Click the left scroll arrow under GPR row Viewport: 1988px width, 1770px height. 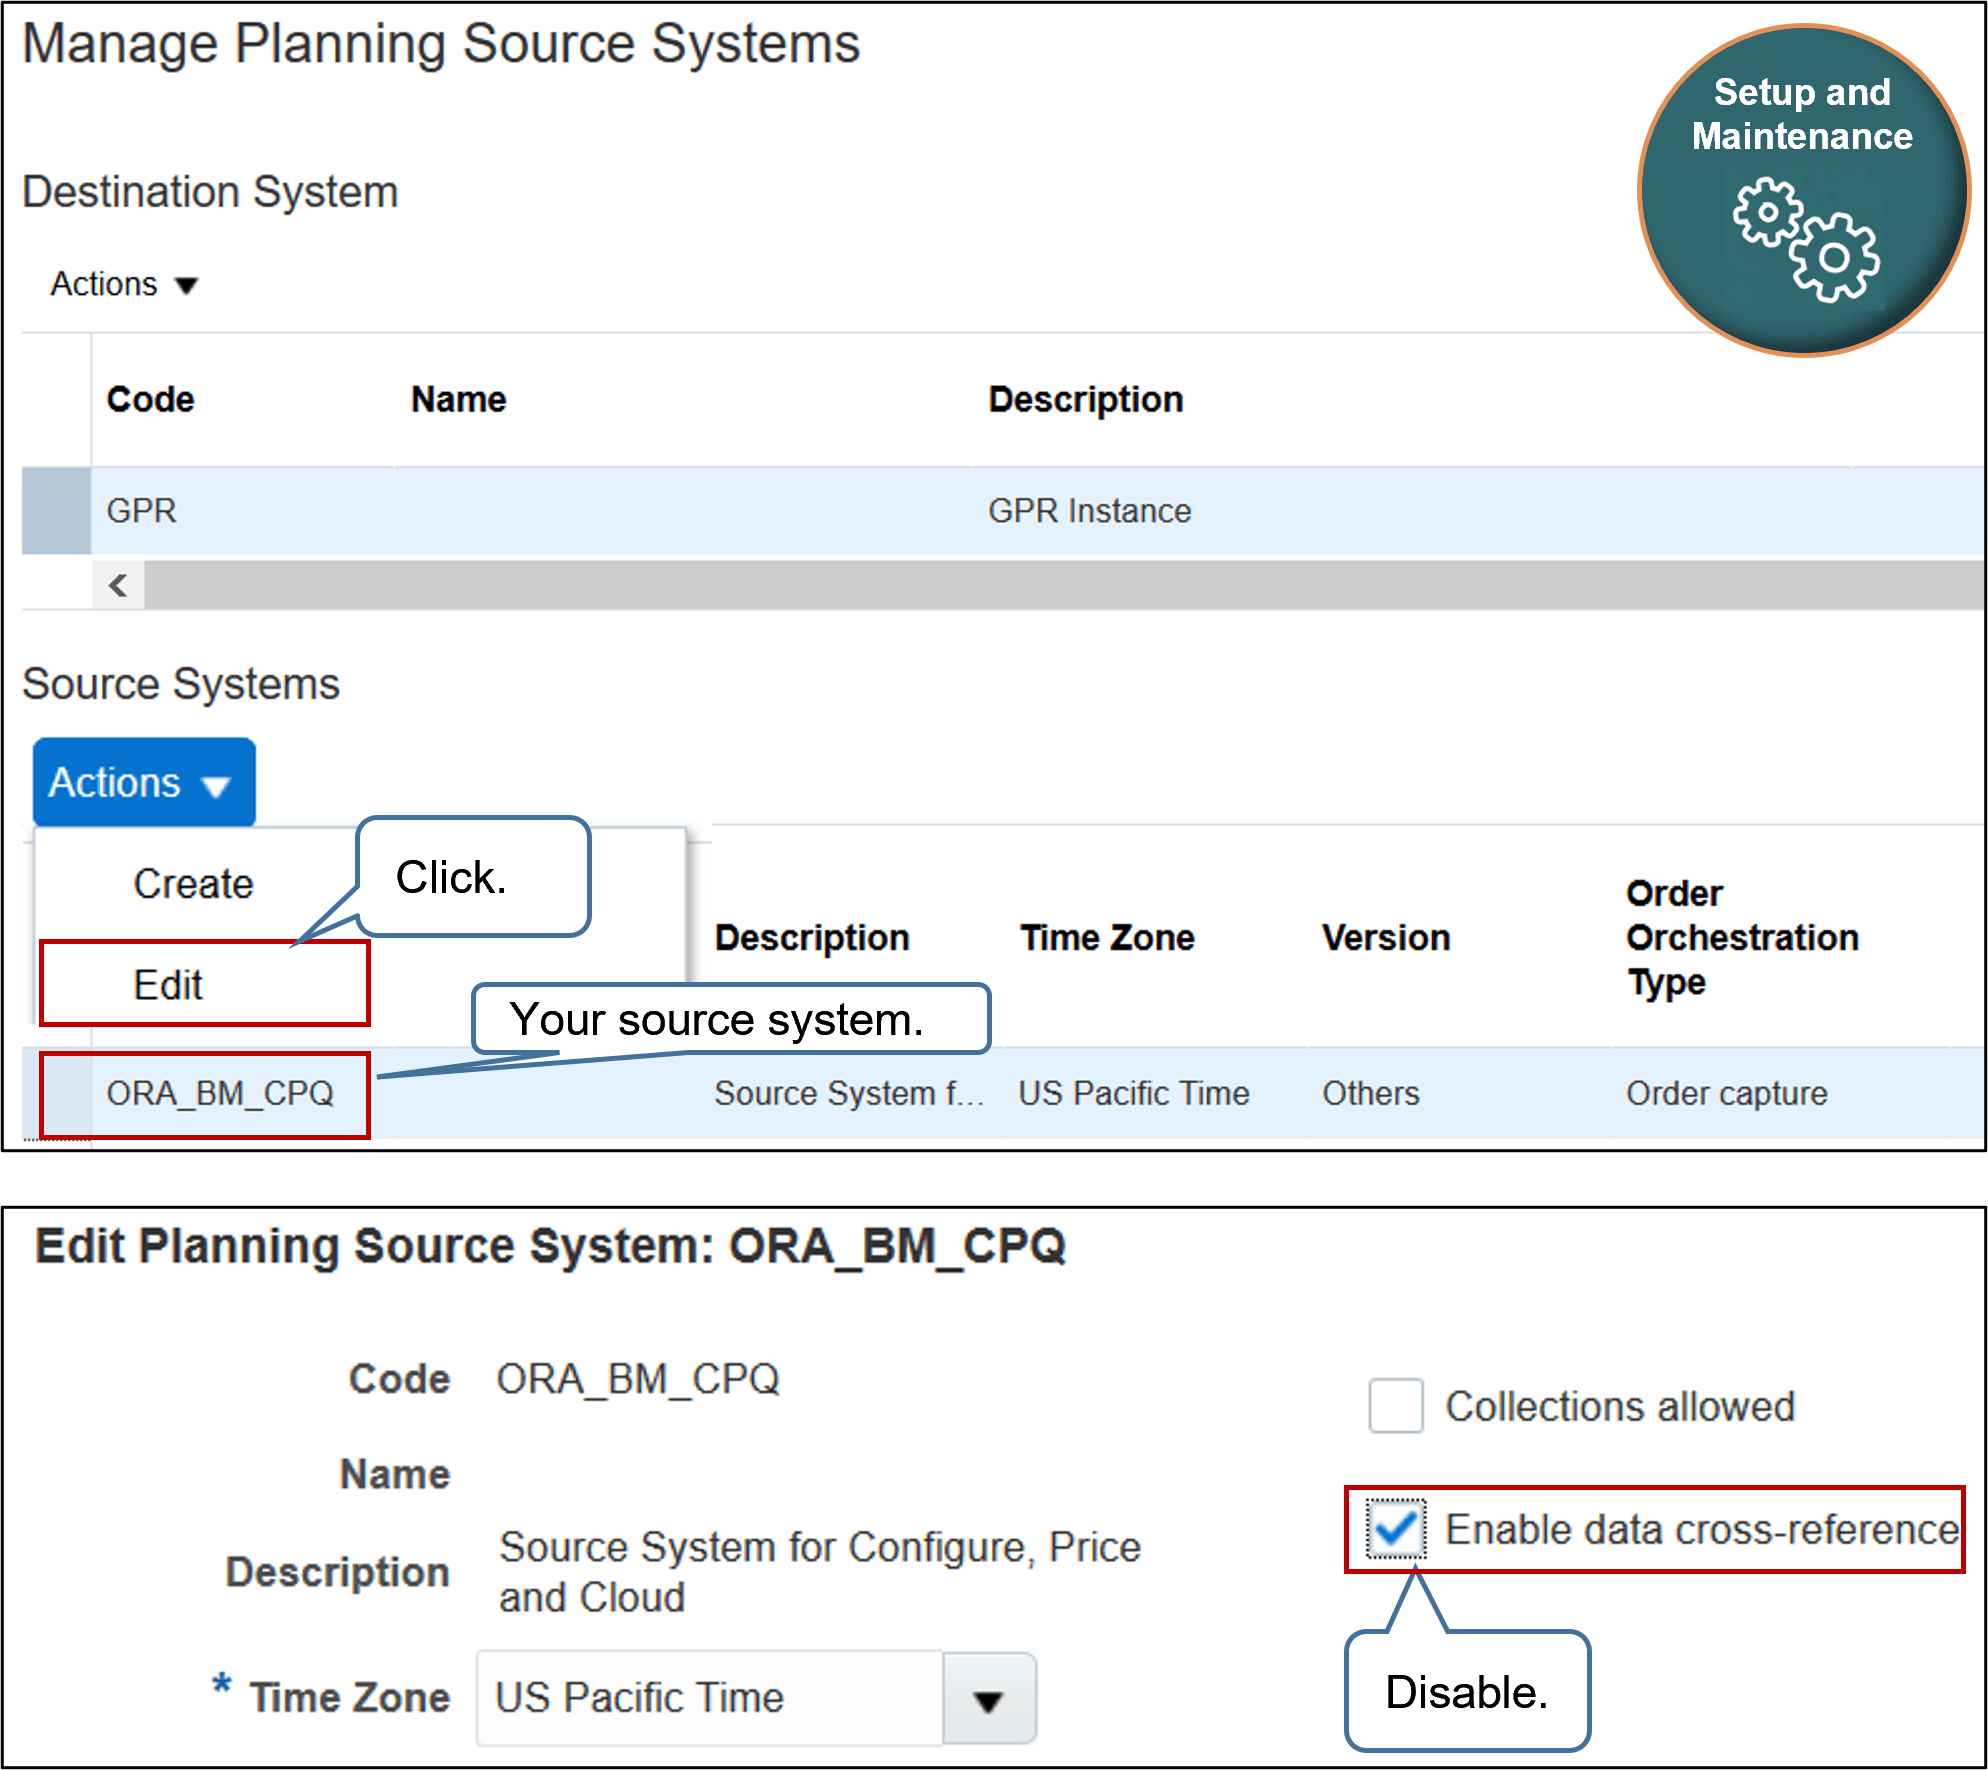pos(117,587)
